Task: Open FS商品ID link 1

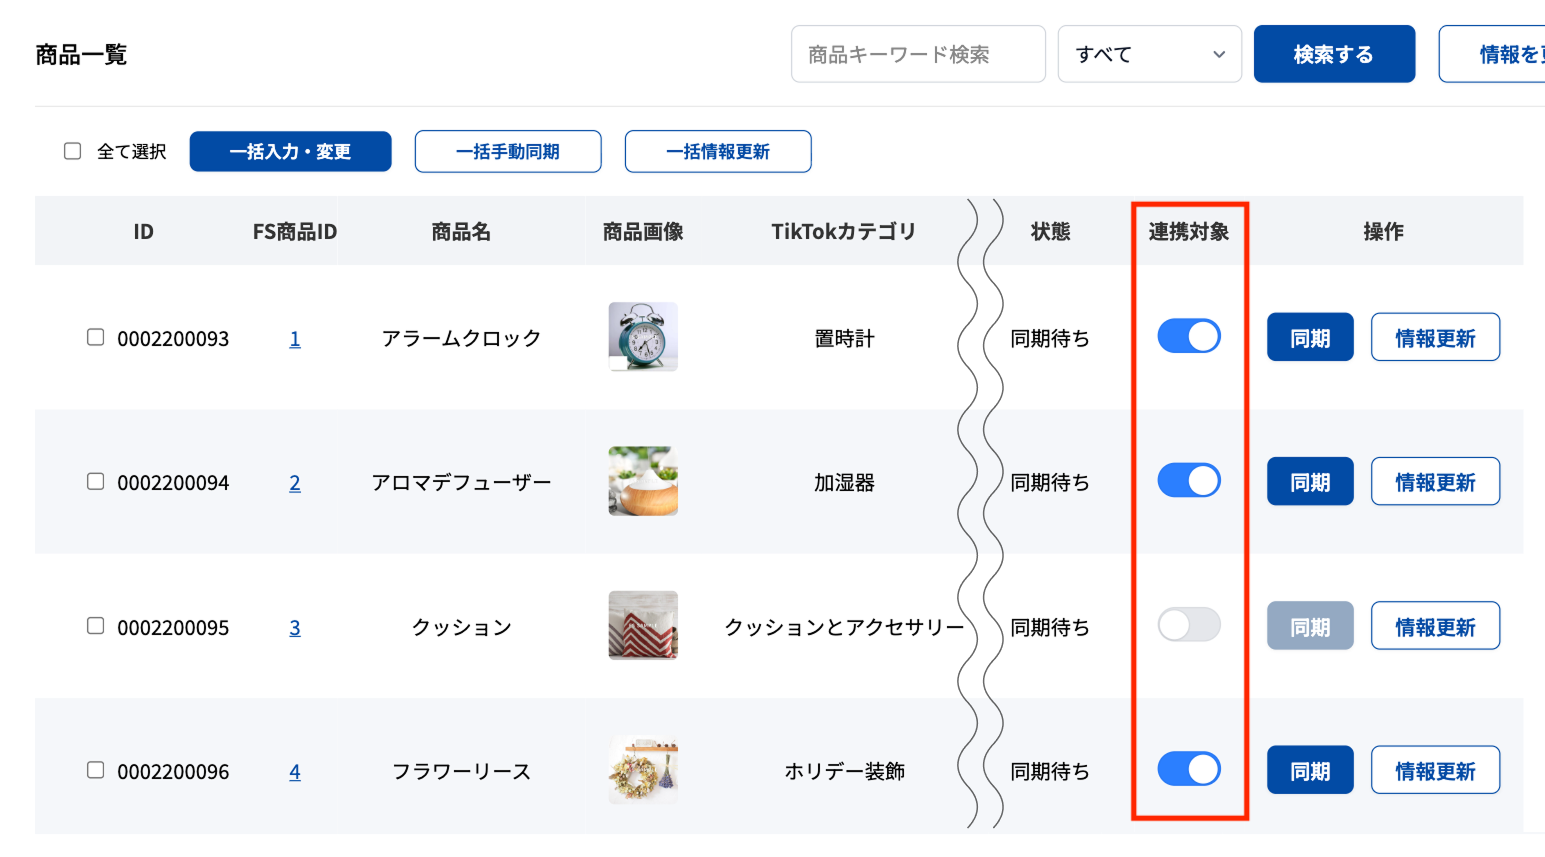Action: click(295, 337)
